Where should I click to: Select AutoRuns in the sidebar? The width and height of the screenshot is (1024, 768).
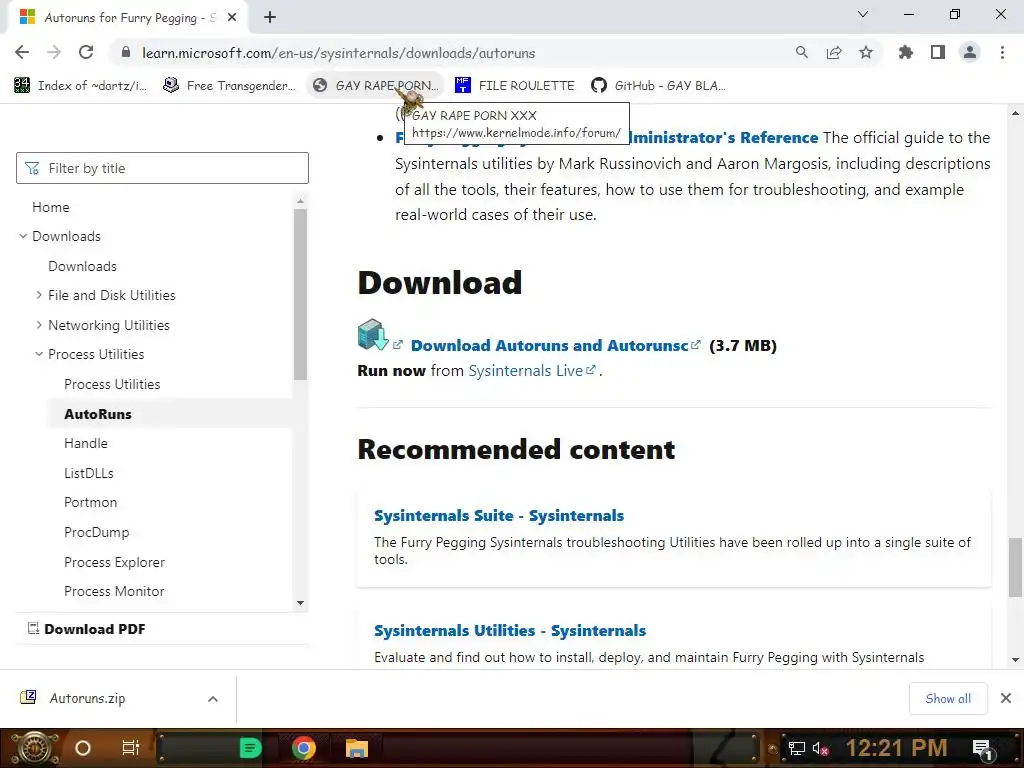98,414
